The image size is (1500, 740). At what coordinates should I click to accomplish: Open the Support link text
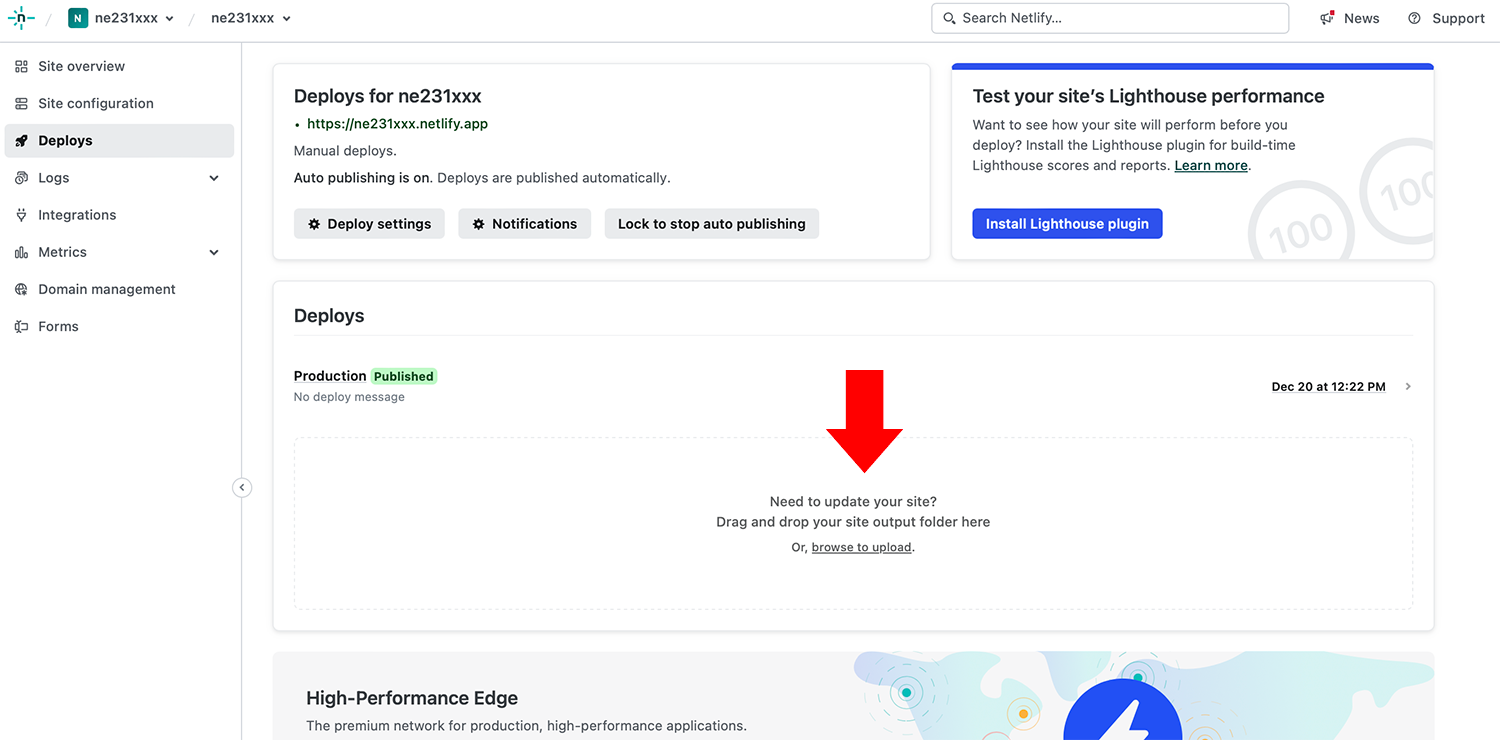point(1458,18)
